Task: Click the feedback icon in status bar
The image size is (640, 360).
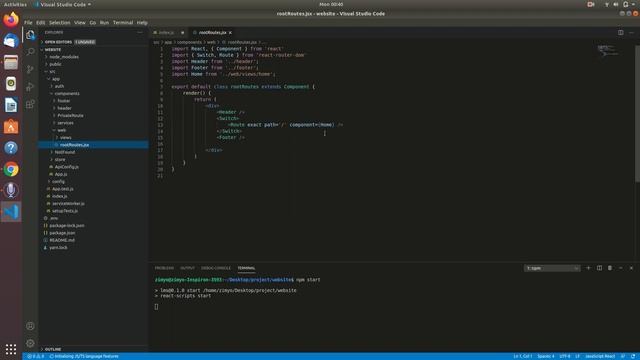Action: point(623,356)
